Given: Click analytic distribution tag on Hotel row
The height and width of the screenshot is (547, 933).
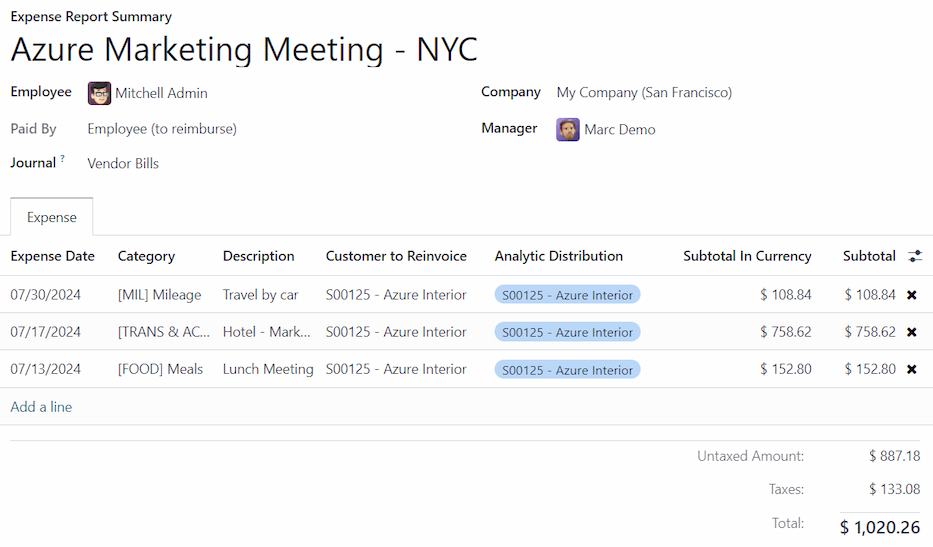Looking at the screenshot, I should pyautogui.click(x=567, y=332).
